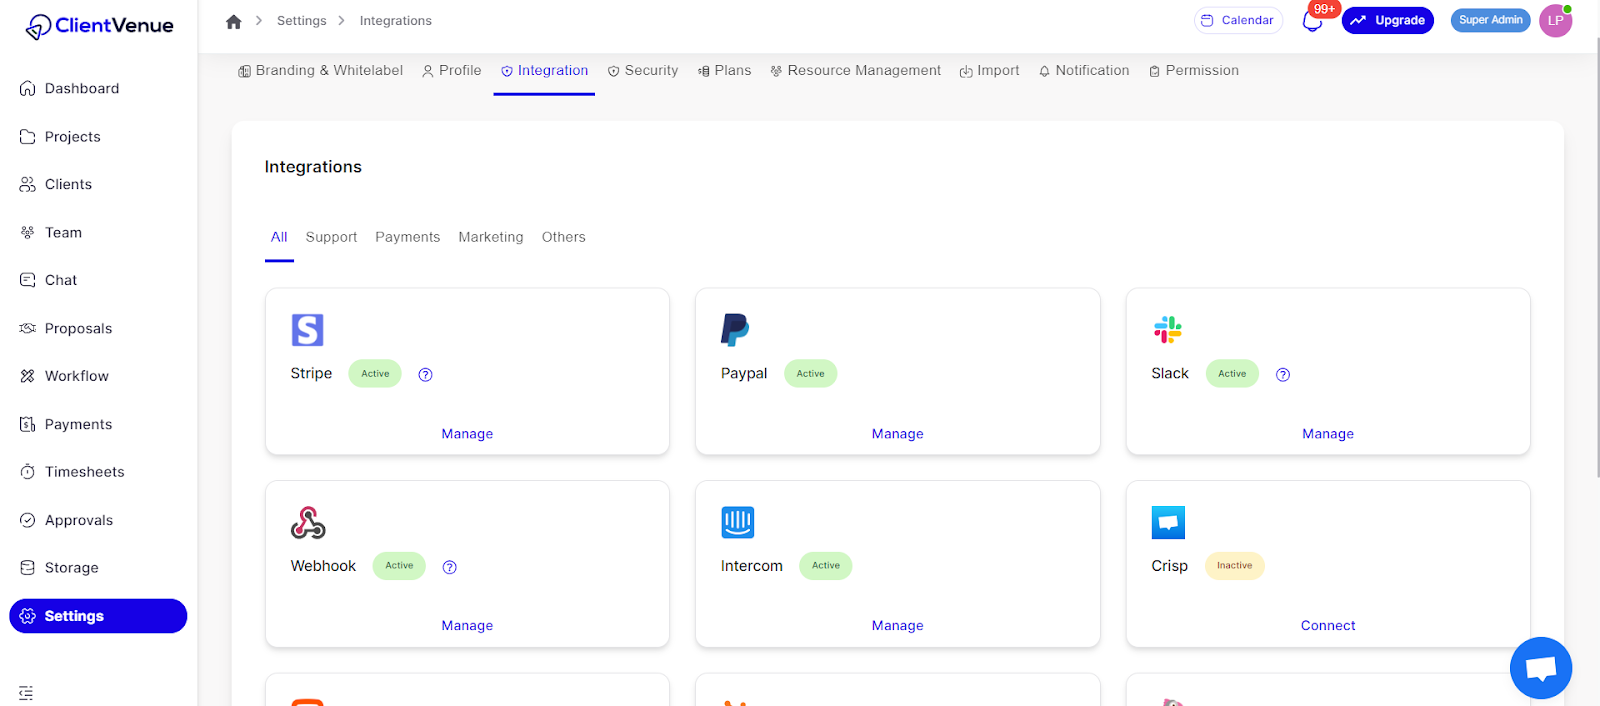Click Connect on the Crisp card
The width and height of the screenshot is (1600, 706).
(x=1327, y=626)
